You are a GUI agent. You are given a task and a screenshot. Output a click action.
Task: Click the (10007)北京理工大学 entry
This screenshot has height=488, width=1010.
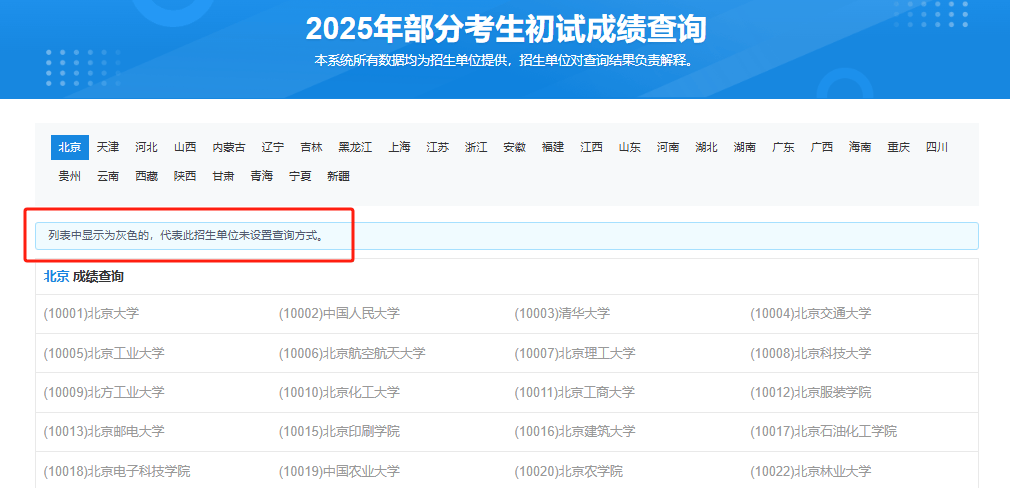(575, 353)
